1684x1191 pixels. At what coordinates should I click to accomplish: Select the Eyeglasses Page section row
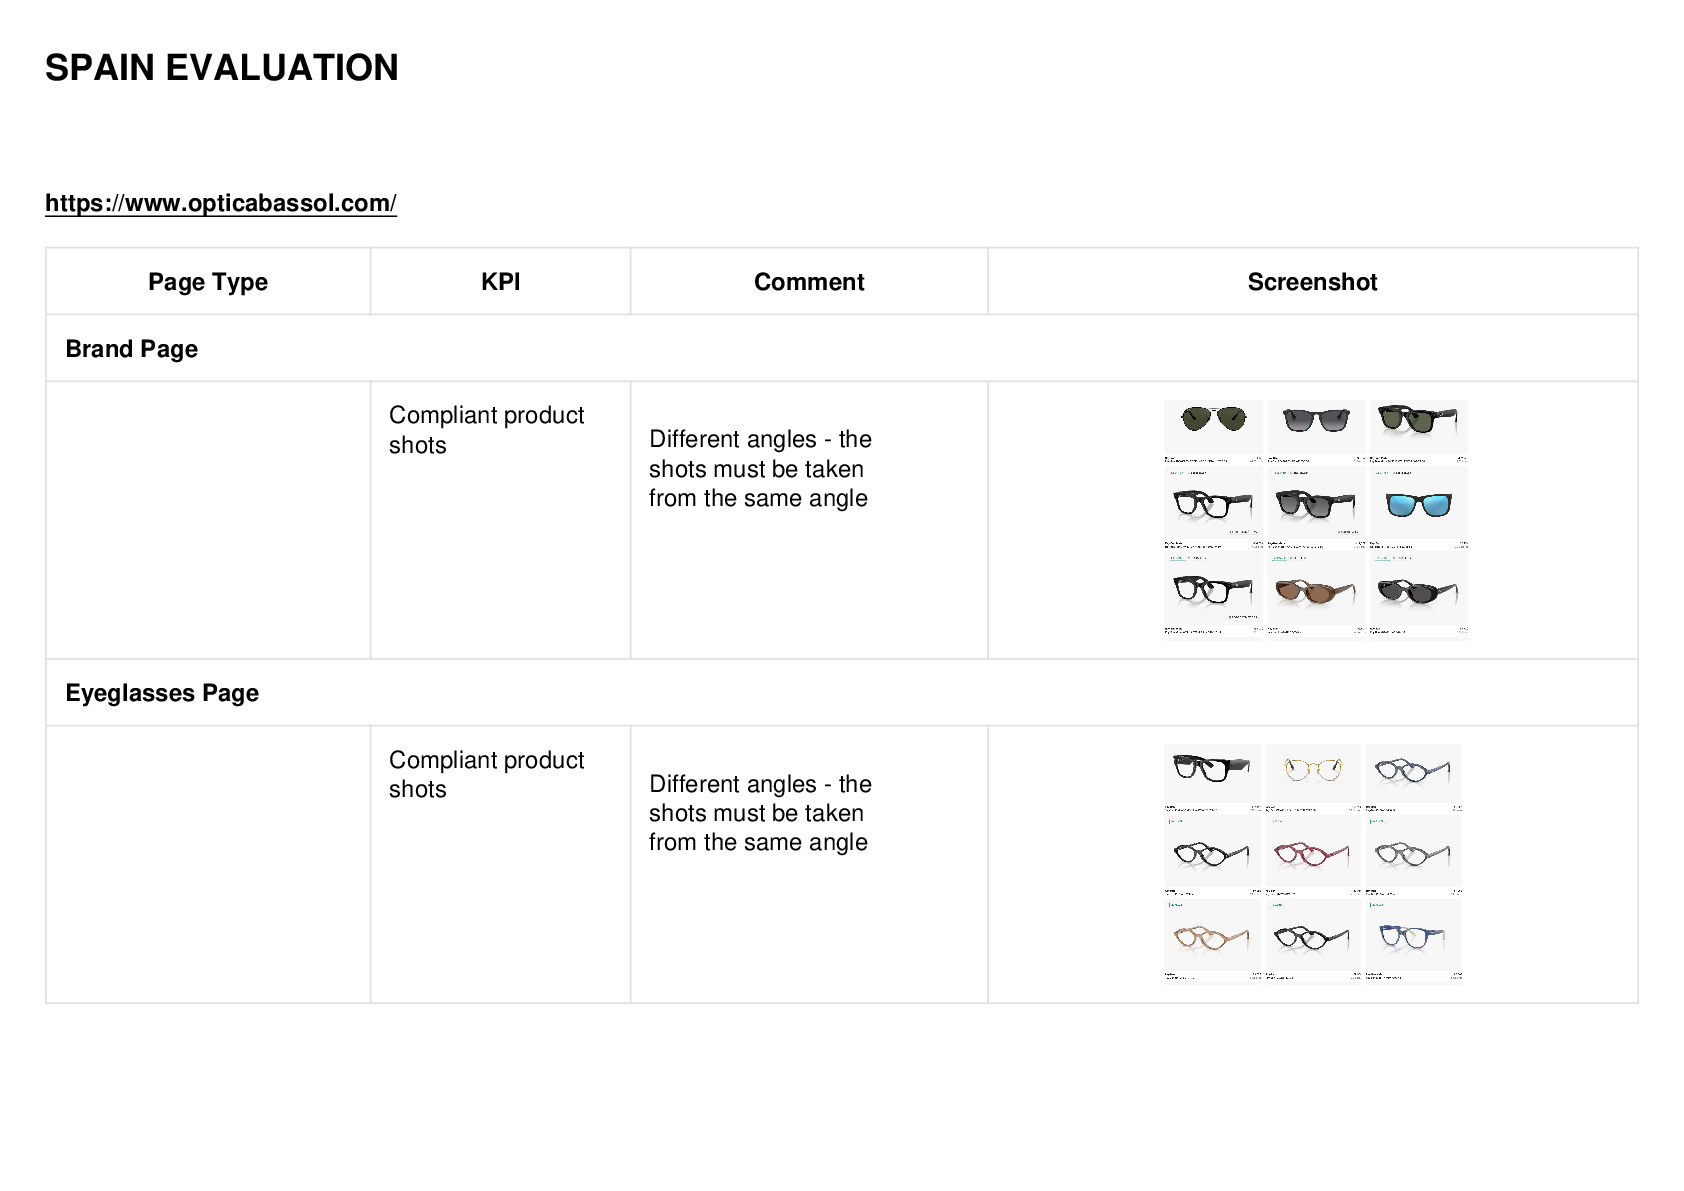[x=842, y=693]
